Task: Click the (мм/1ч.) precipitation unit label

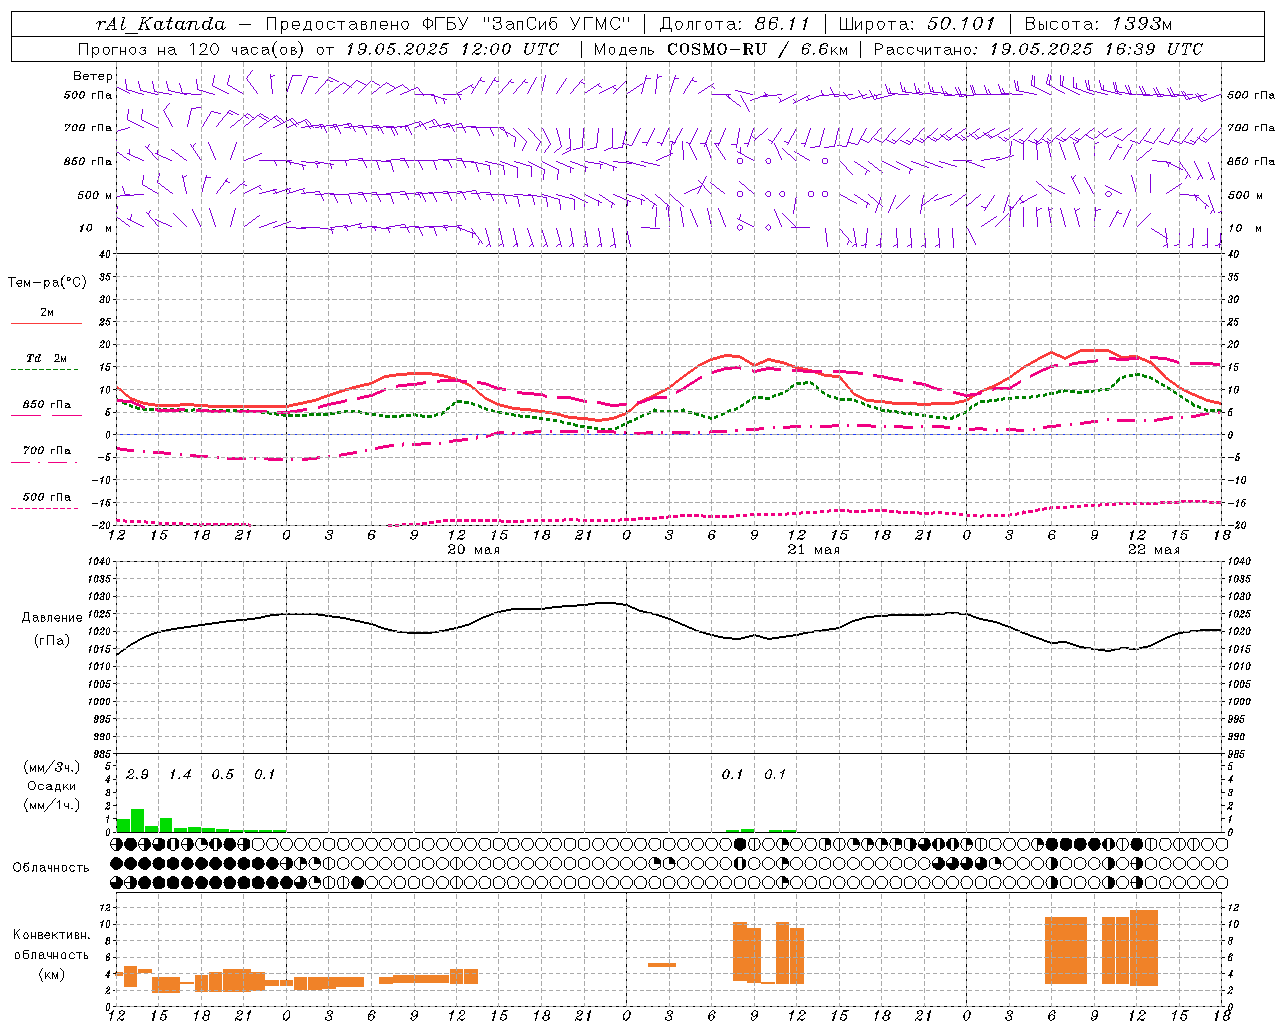Action: click(52, 804)
